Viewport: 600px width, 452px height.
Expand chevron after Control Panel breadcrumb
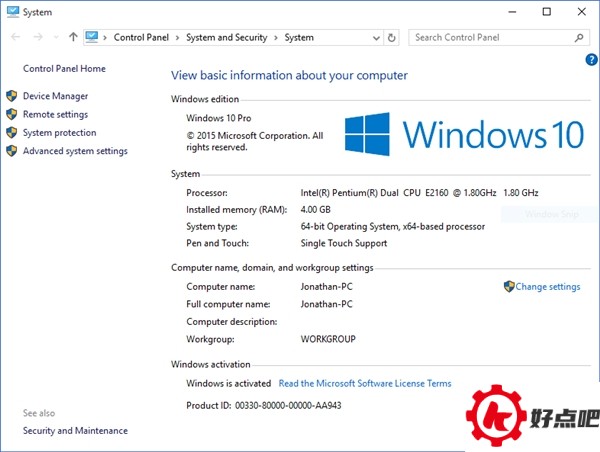[x=177, y=38]
